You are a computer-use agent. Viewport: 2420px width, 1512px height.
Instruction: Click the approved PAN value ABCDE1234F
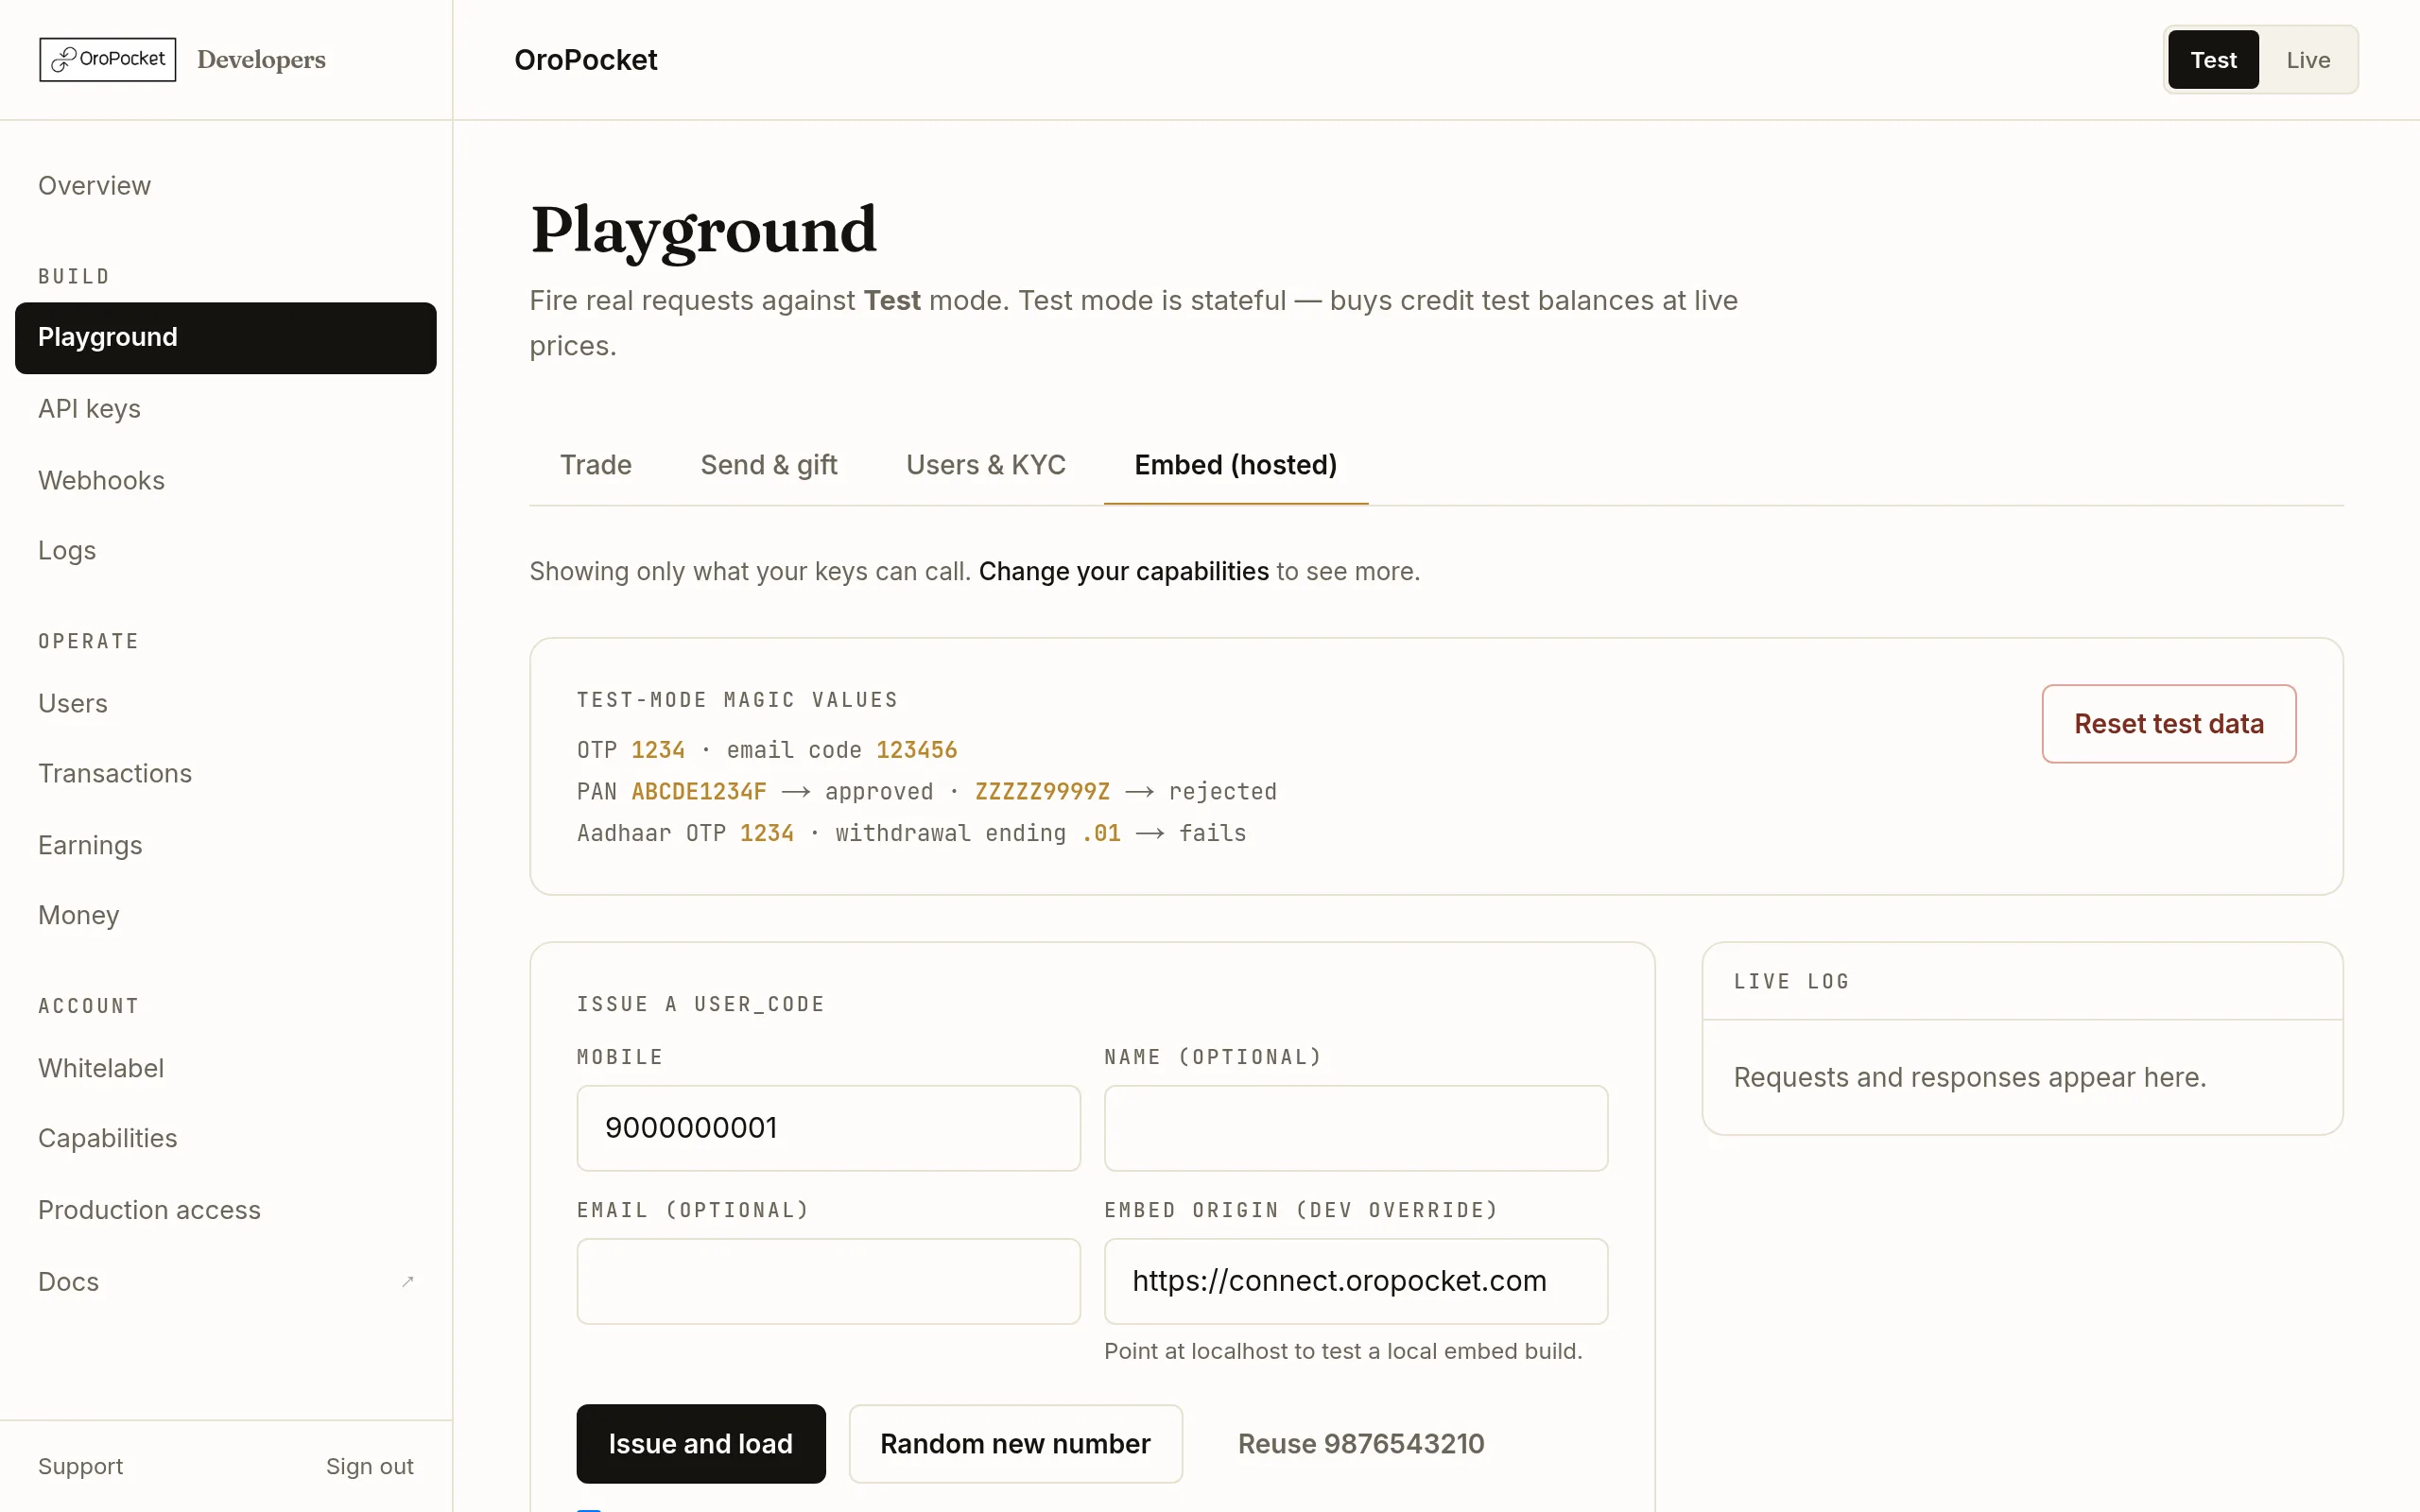tap(699, 792)
